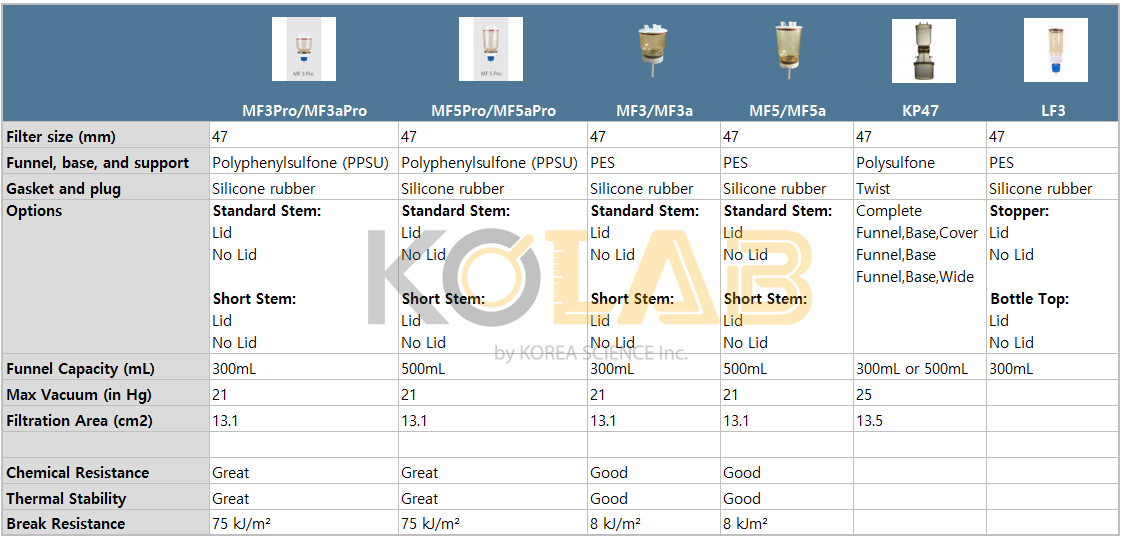Click the MF5Pro/MF5aPro column header
This screenshot has height=541, width=1122.
coord(493,111)
